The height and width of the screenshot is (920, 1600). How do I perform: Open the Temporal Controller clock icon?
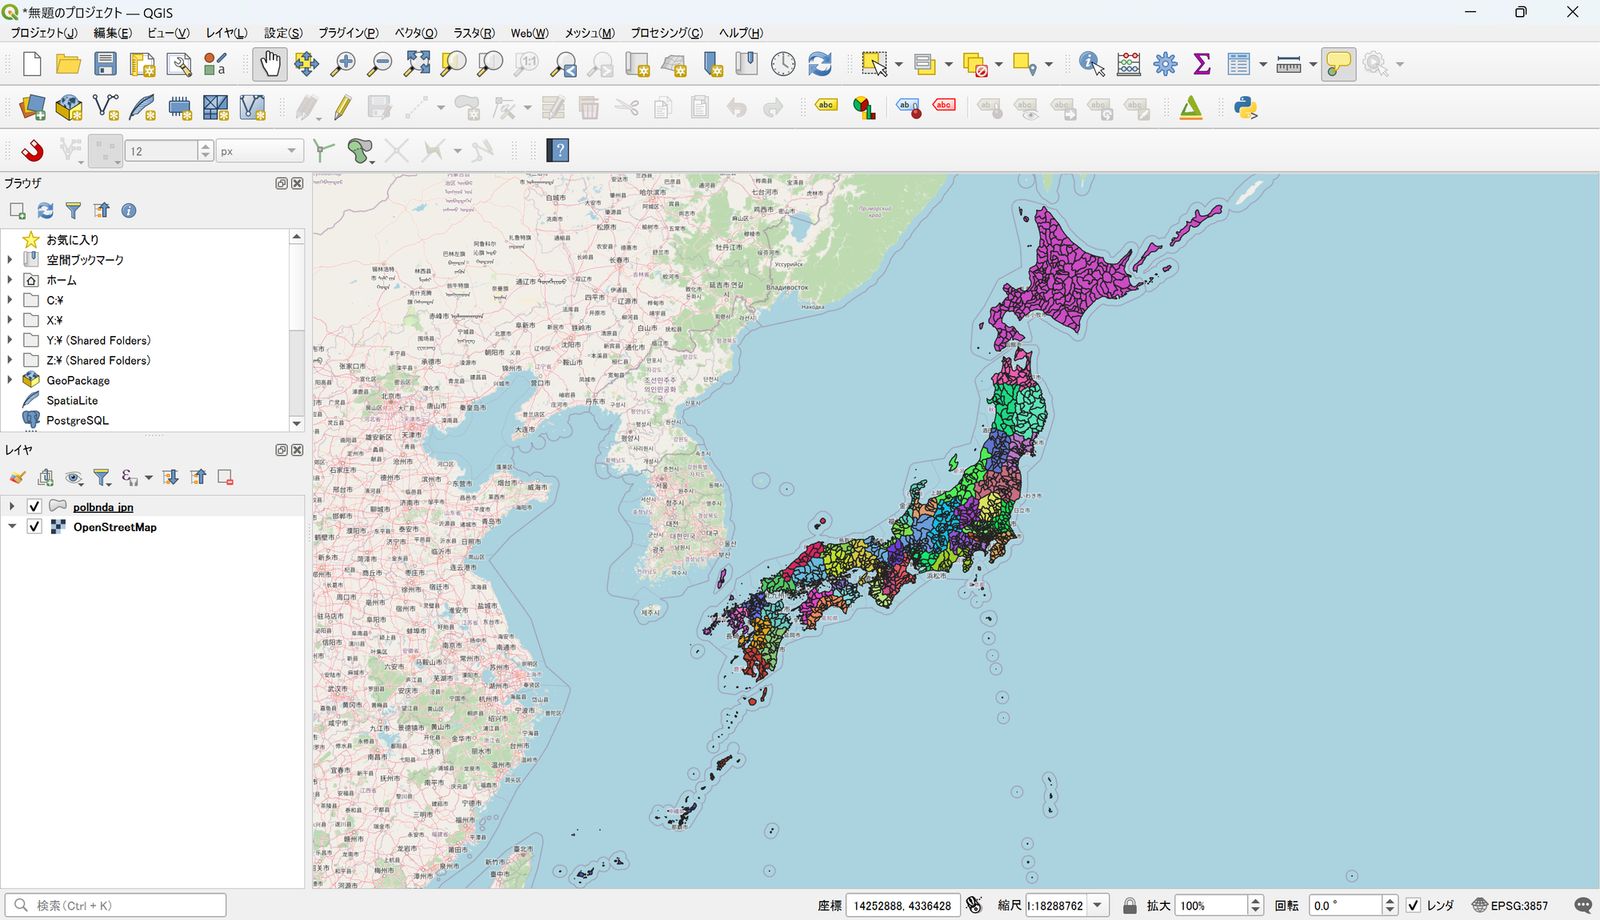783,64
